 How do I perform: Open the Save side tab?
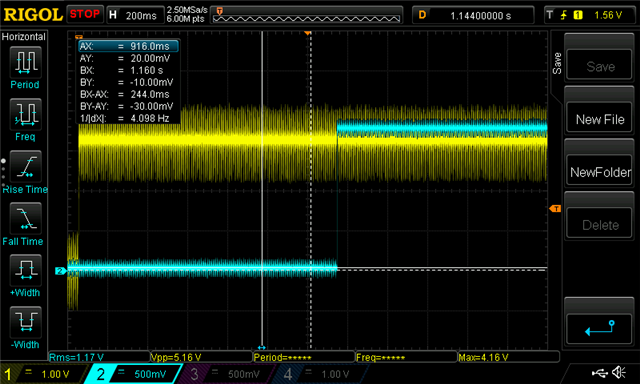click(557, 63)
